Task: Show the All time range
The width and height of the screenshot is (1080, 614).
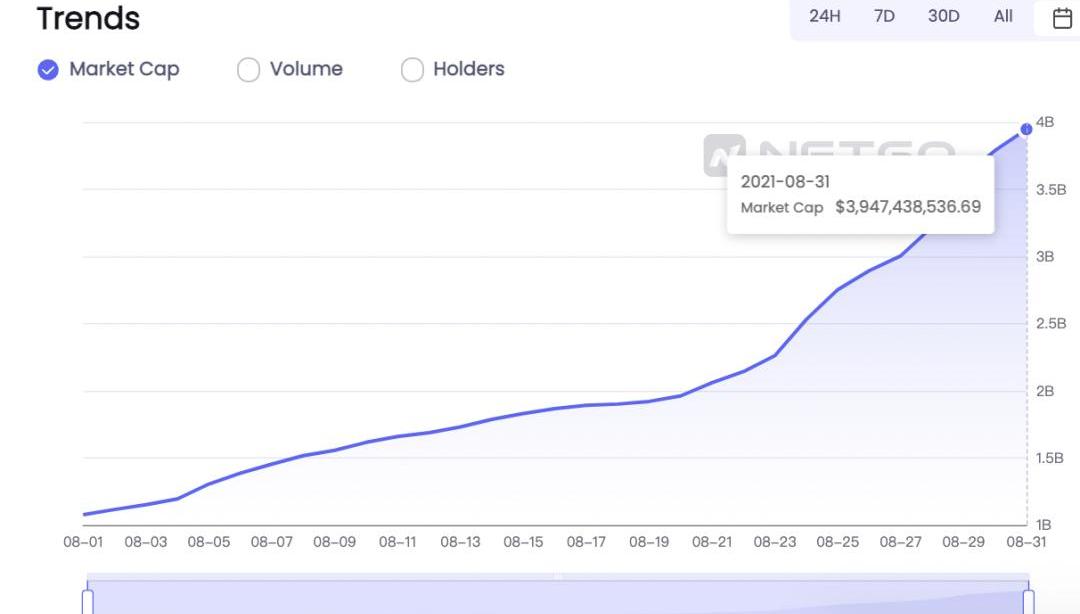Action: click(x=1003, y=16)
